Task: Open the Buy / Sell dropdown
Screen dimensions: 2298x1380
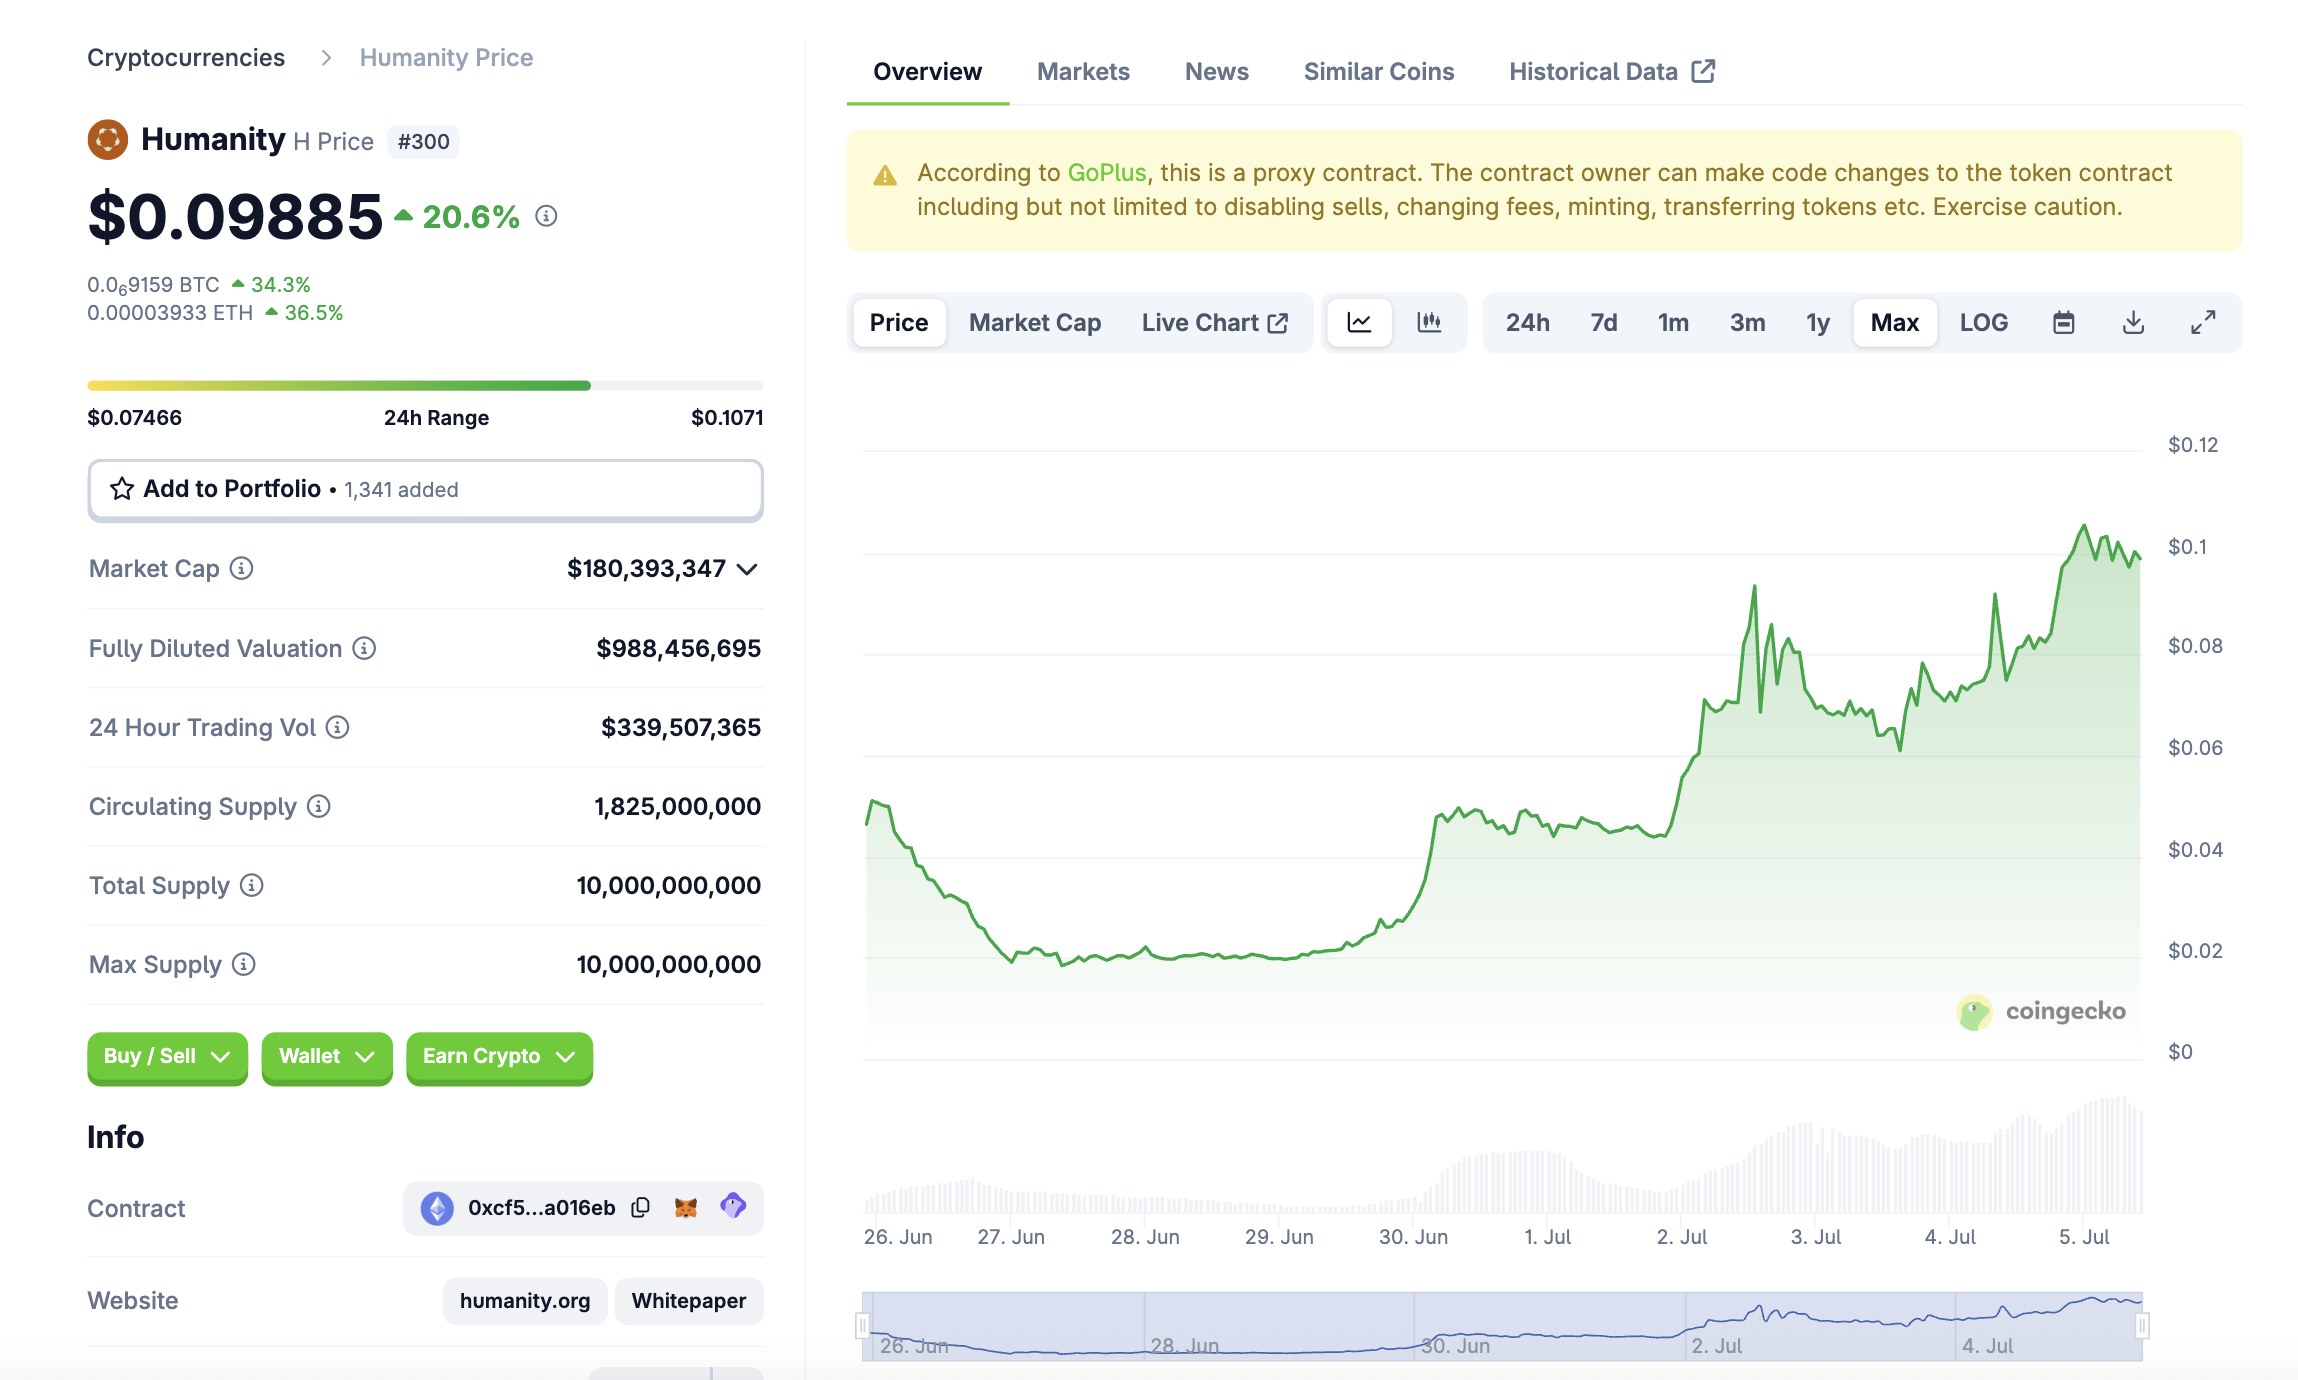Action: pos(167,1056)
